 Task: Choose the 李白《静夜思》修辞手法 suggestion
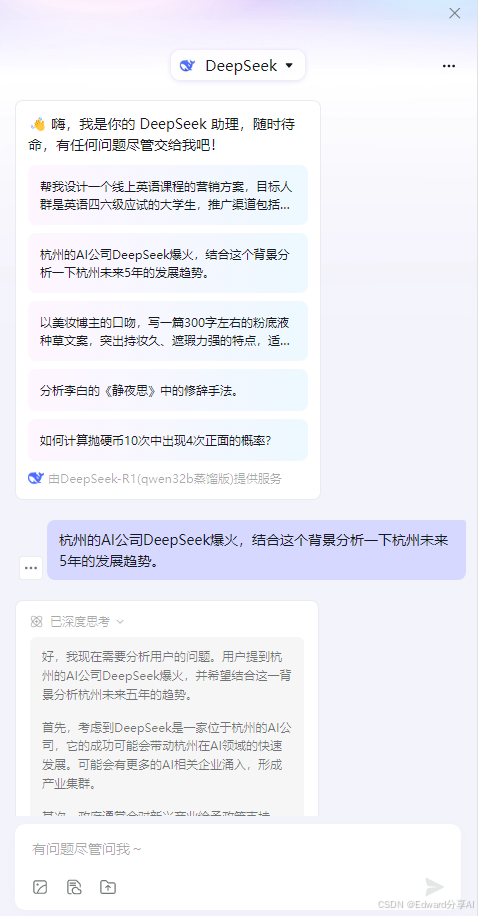(168, 390)
